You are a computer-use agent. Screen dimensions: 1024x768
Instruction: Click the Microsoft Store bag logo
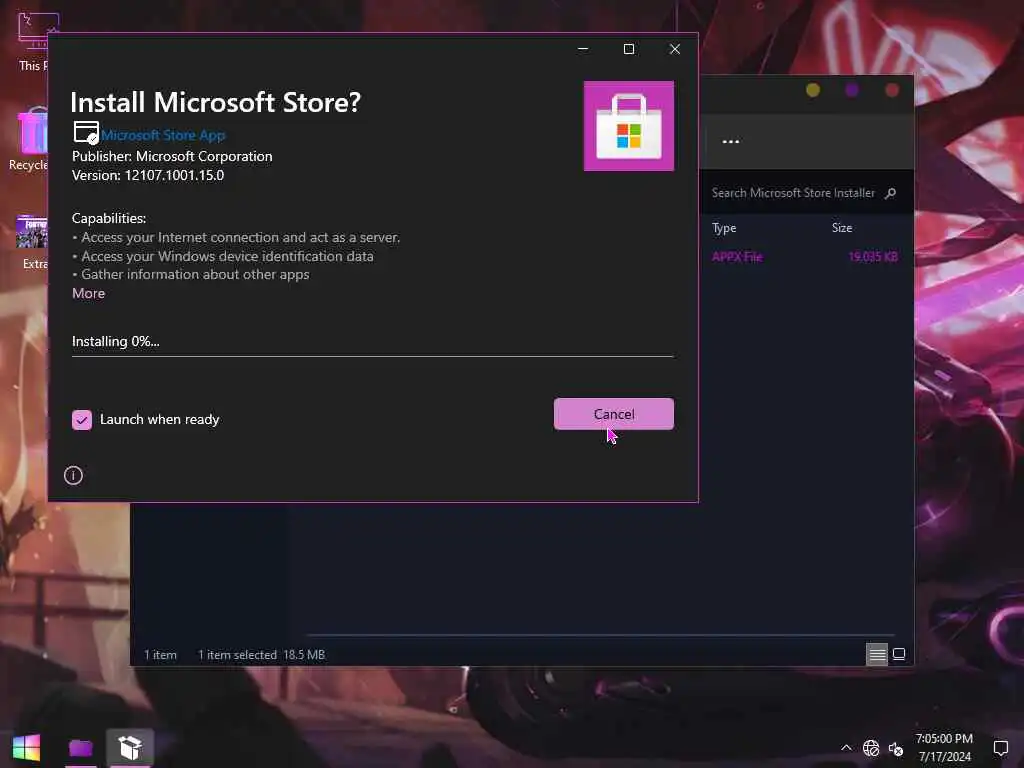pyautogui.click(x=629, y=126)
